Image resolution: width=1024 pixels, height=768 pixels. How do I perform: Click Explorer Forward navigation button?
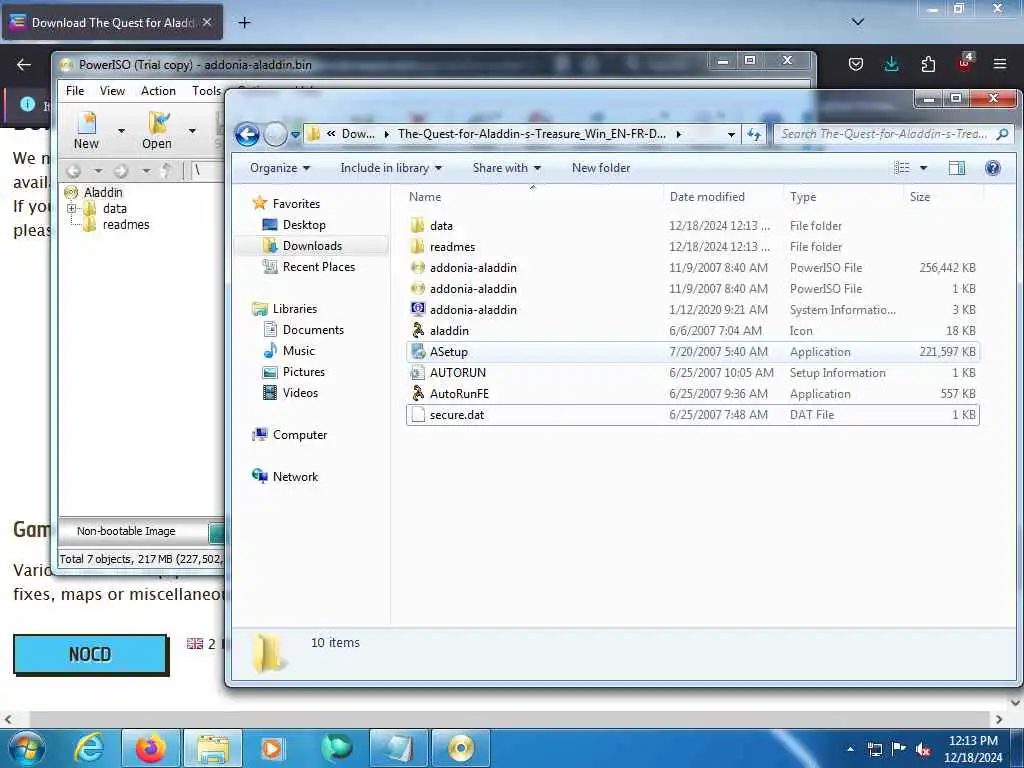(x=276, y=135)
